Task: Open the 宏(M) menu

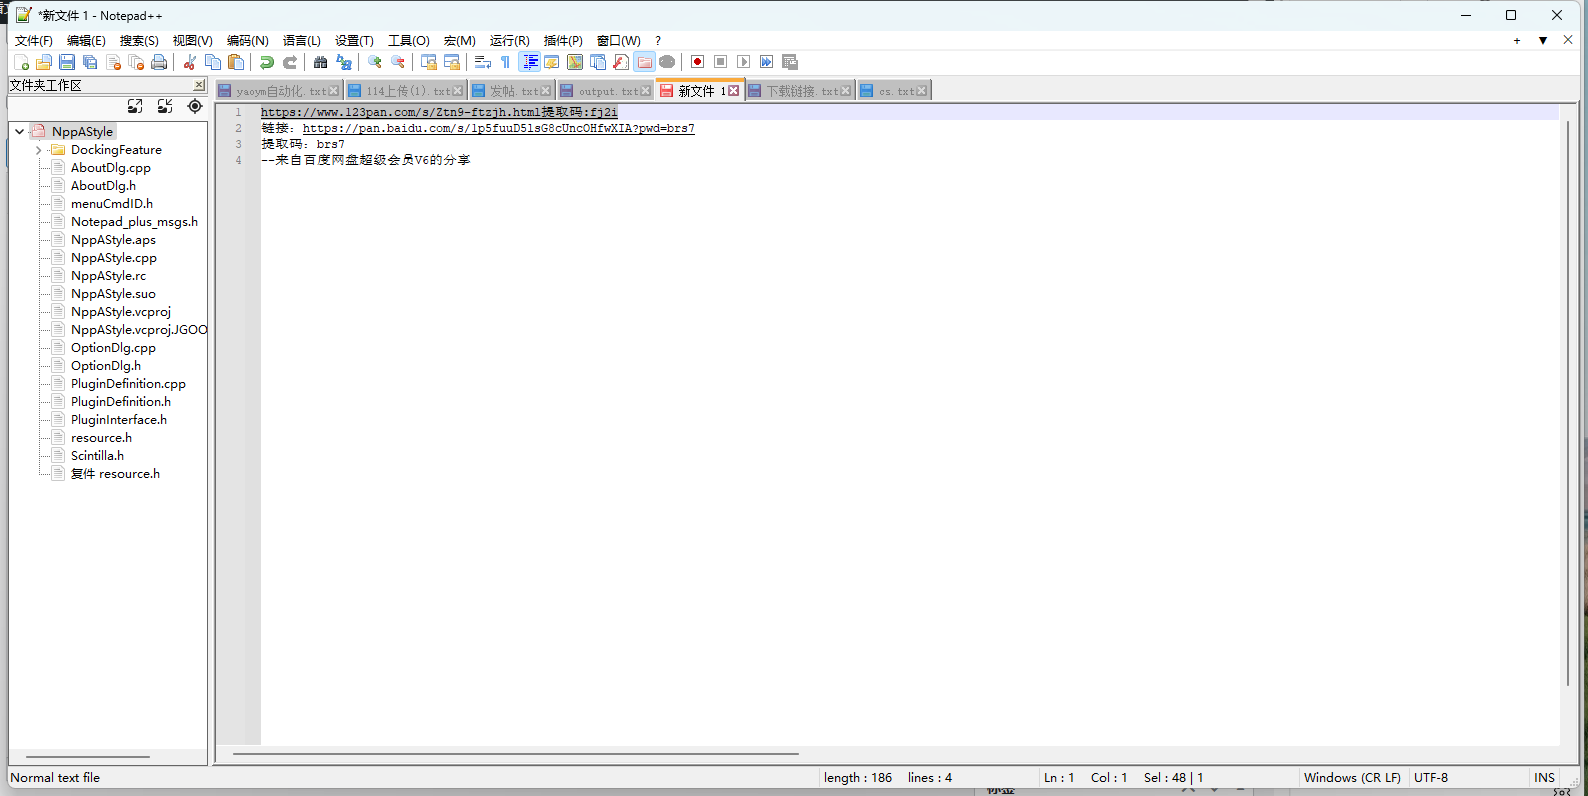Action: pos(460,41)
